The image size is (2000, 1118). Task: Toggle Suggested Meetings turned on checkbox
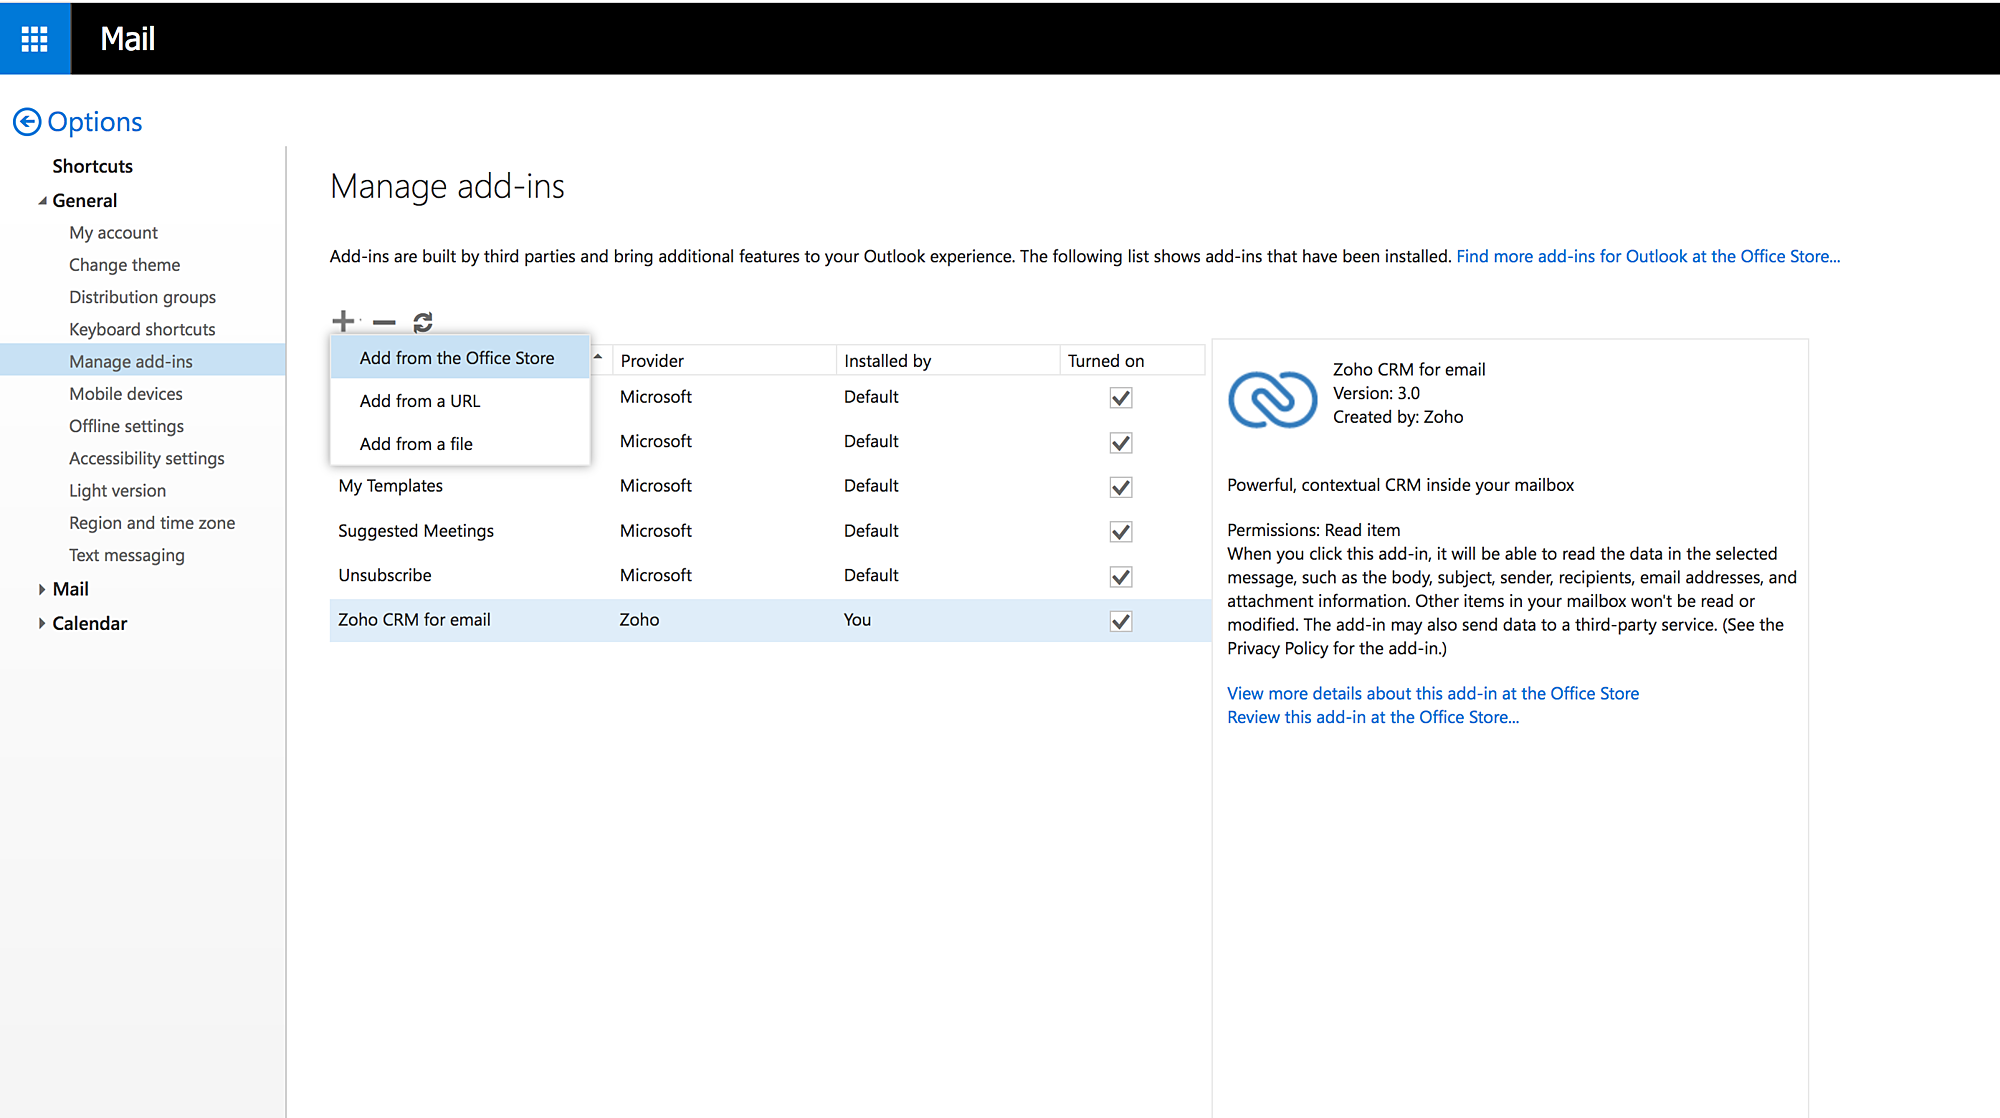coord(1121,532)
